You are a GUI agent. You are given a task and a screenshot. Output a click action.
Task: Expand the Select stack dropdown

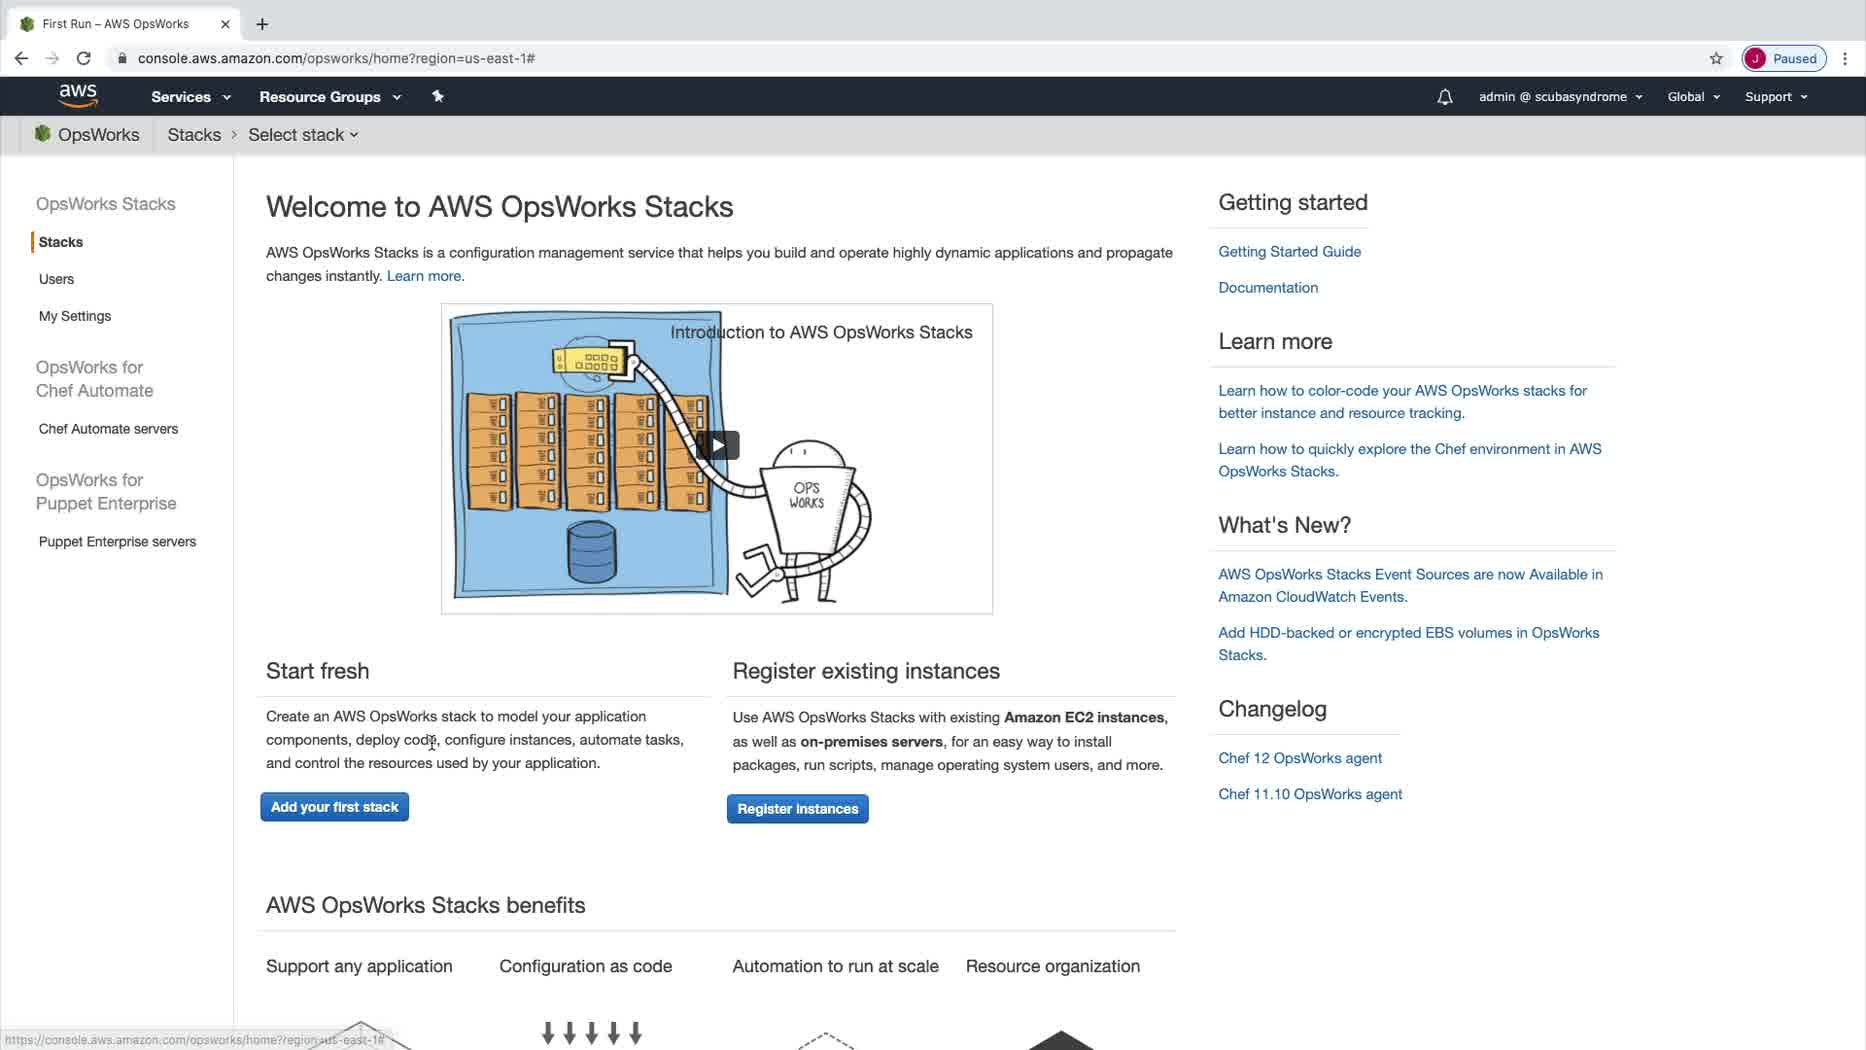(303, 135)
